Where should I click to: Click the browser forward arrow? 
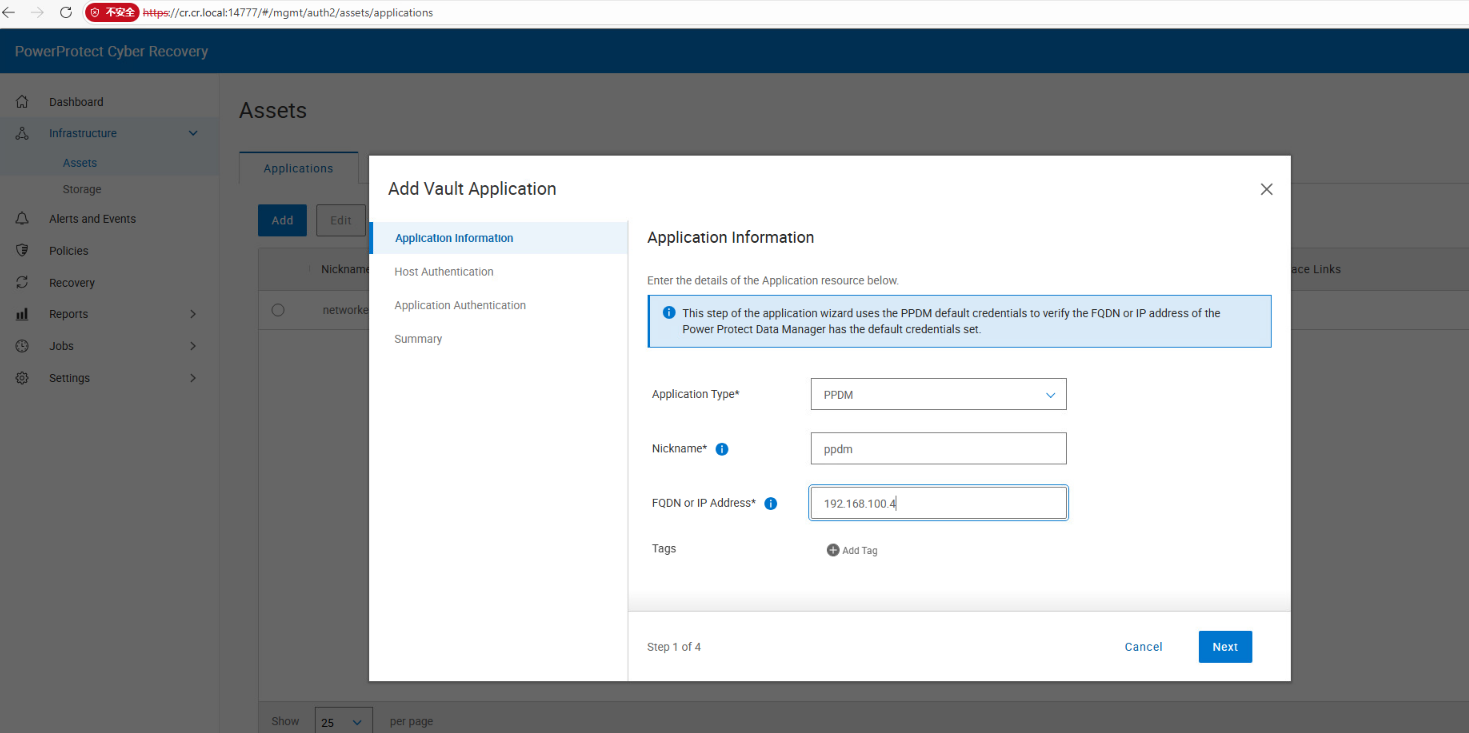38,13
